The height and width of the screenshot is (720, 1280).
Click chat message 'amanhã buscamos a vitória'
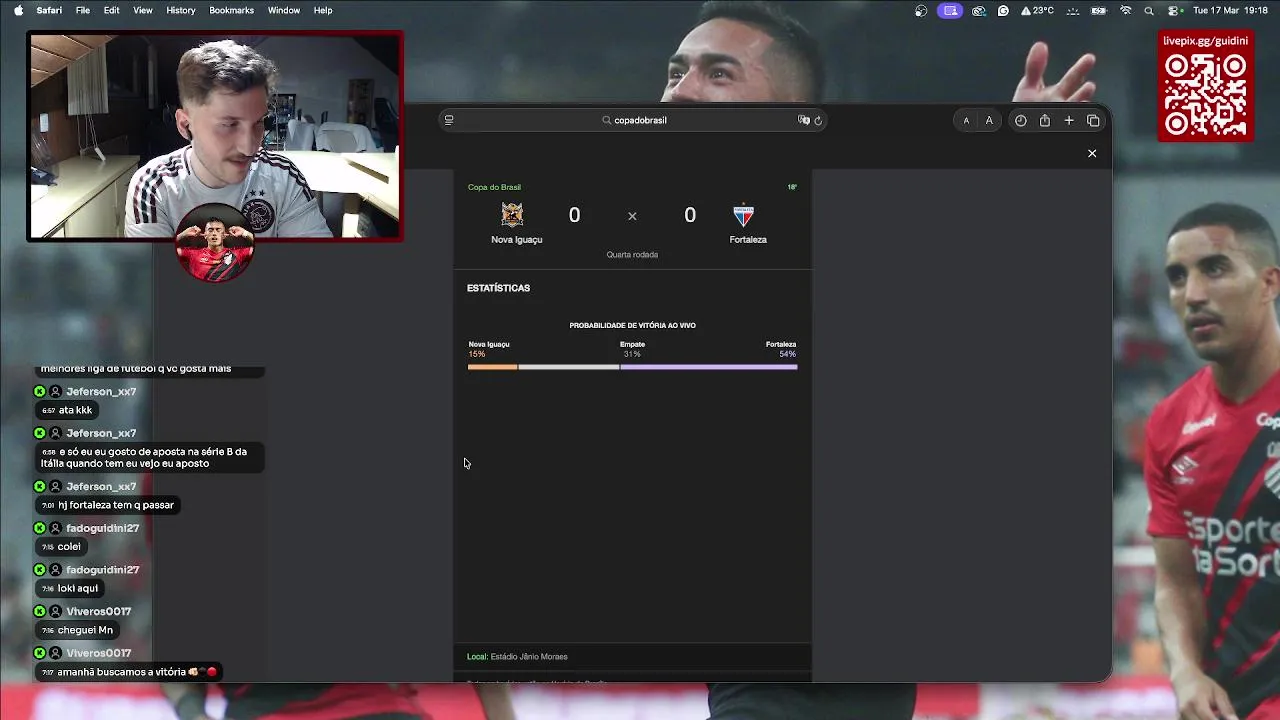(129, 672)
